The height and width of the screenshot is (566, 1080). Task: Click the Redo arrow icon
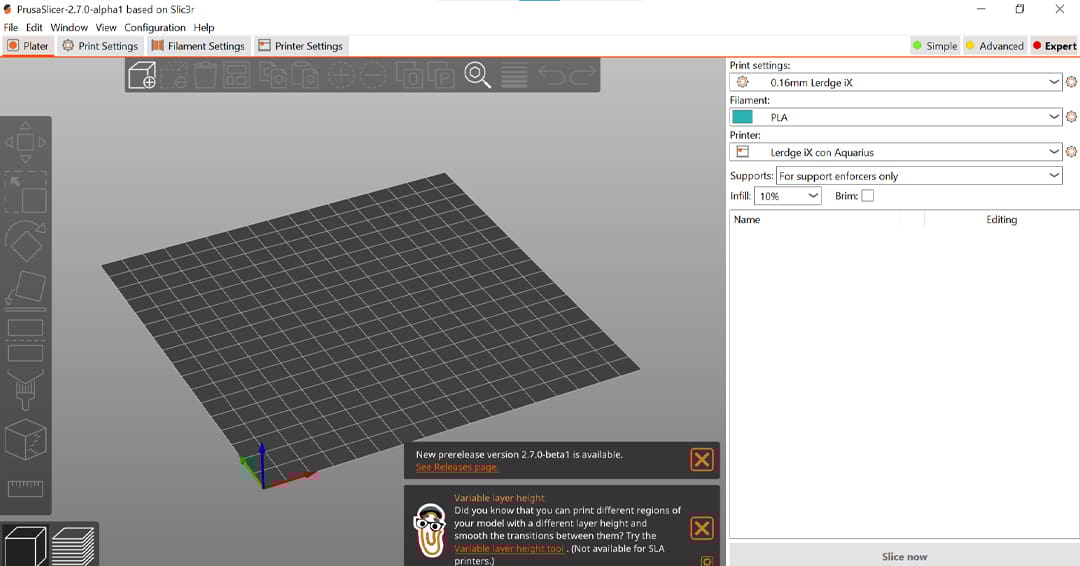[583, 75]
